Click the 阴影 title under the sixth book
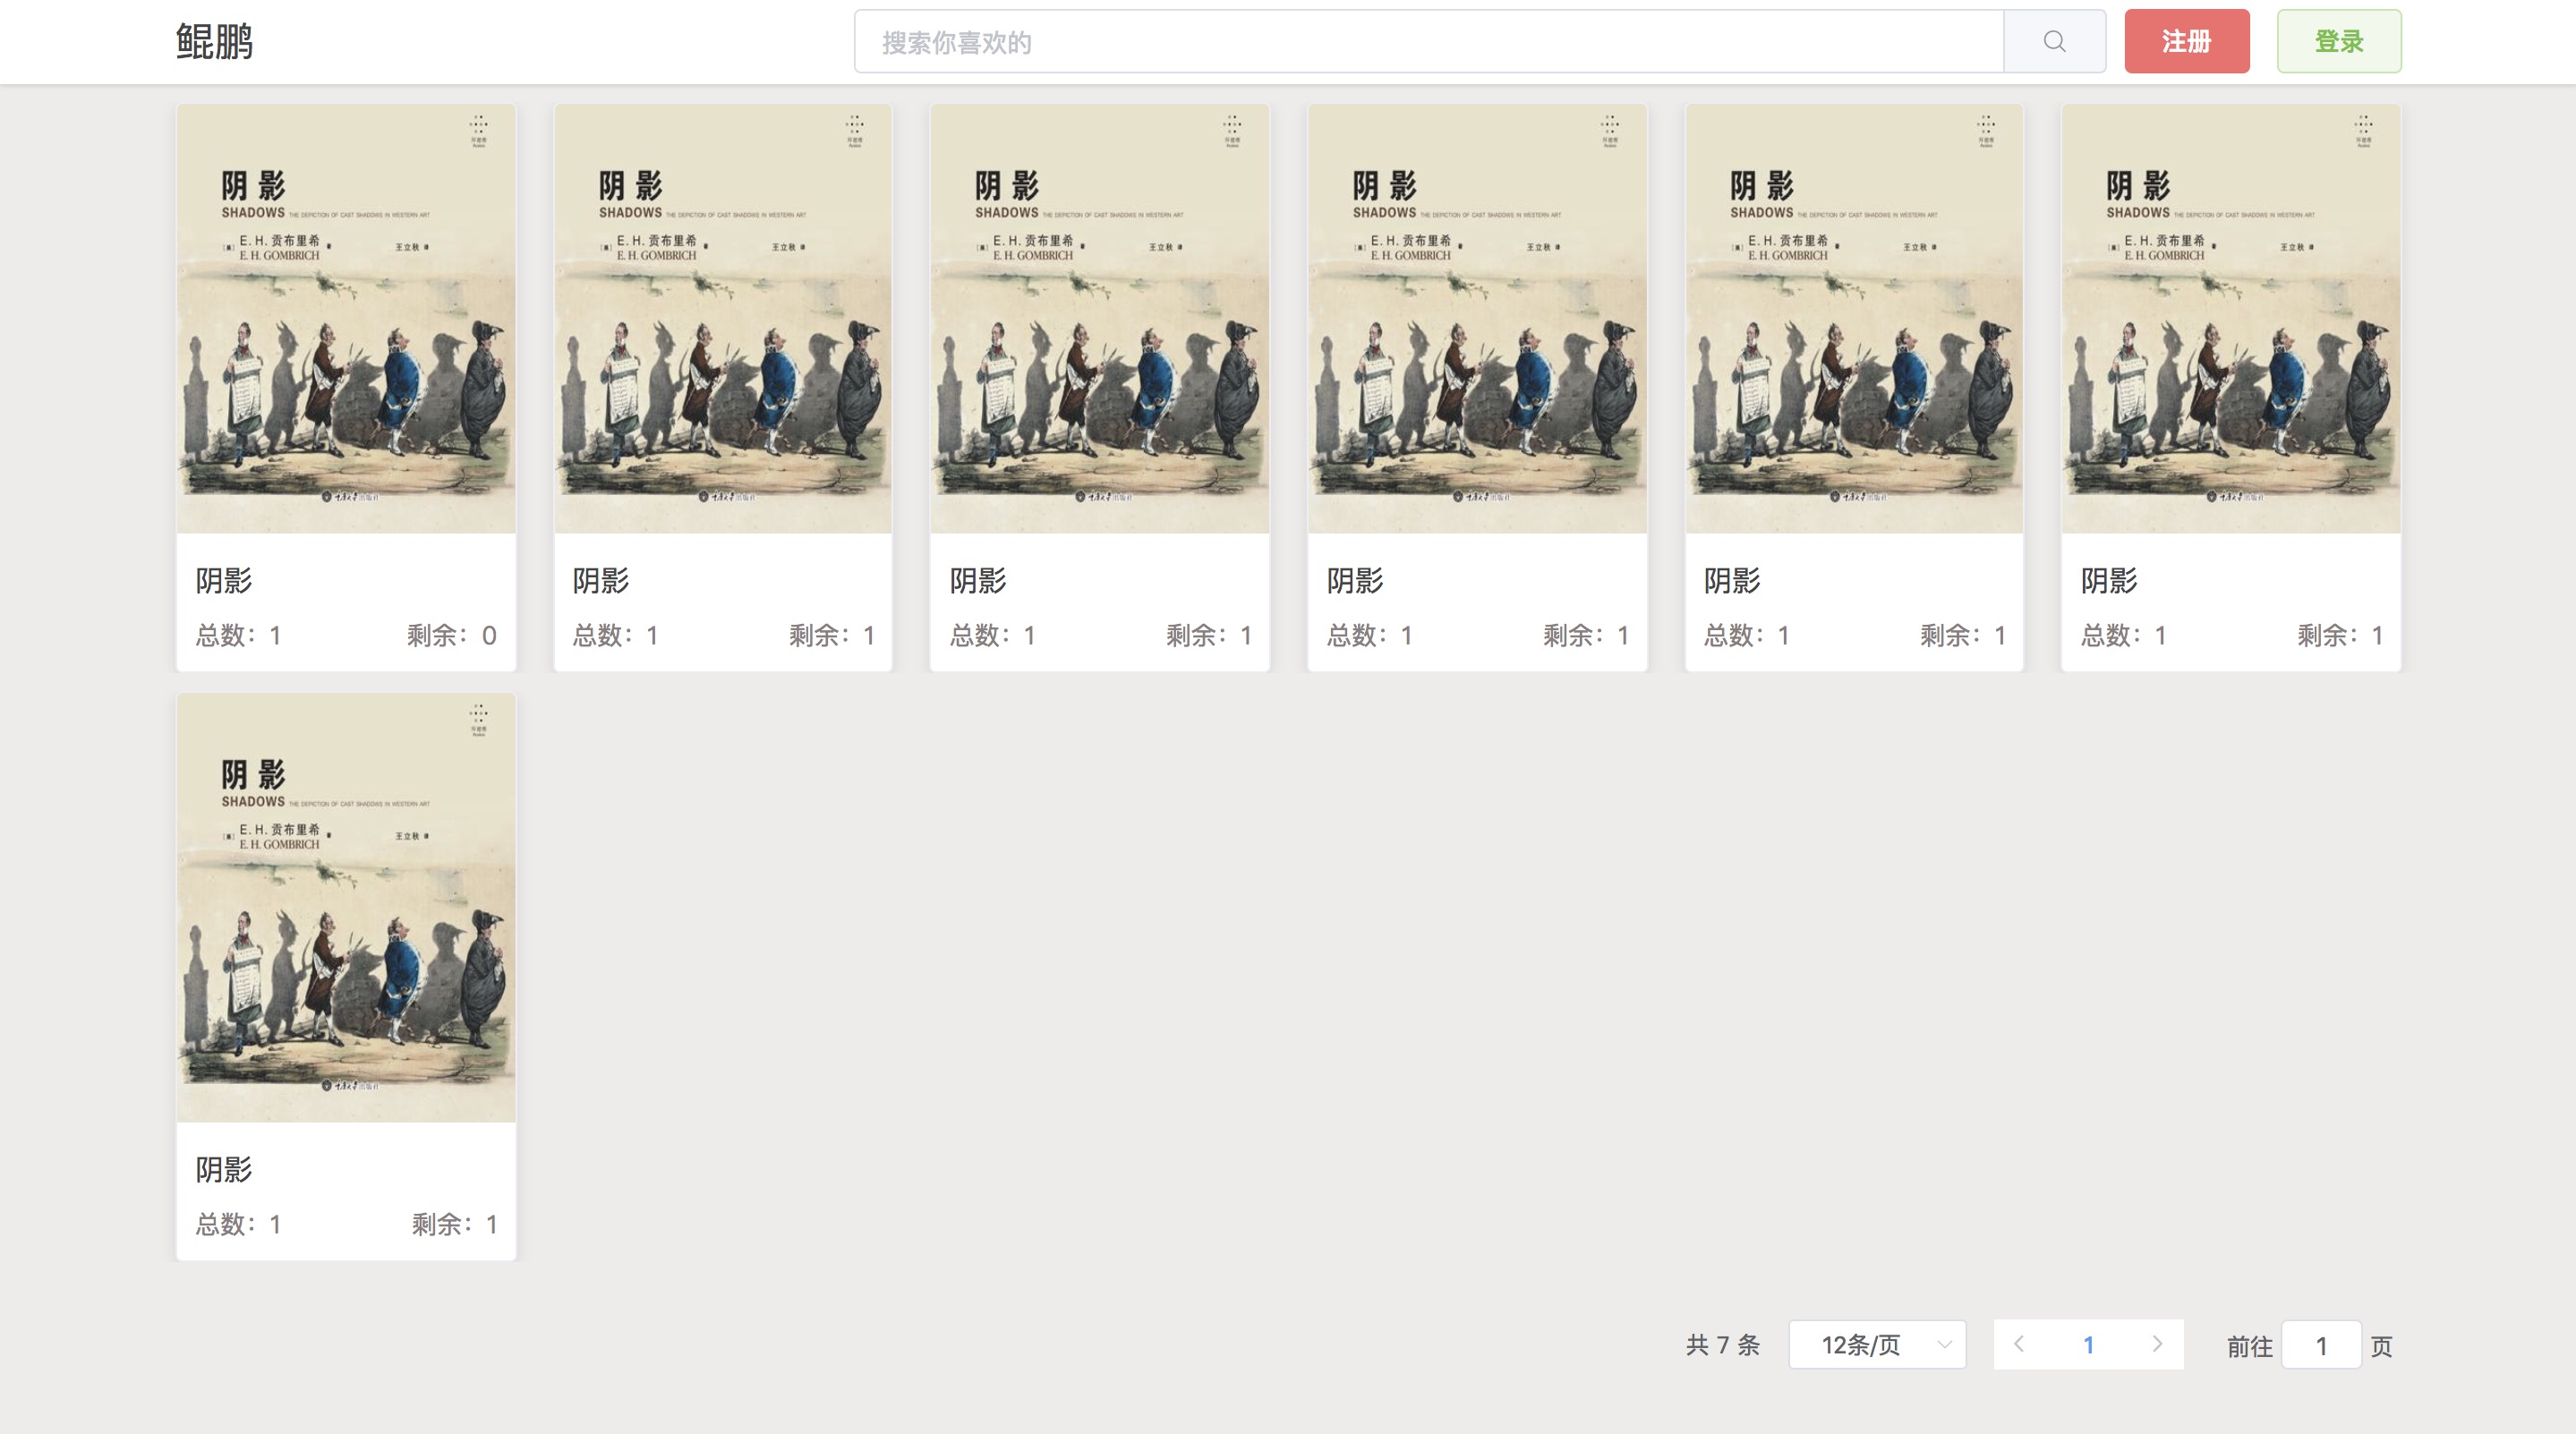Screen dimensions: 2576x1434 tap(2109, 580)
